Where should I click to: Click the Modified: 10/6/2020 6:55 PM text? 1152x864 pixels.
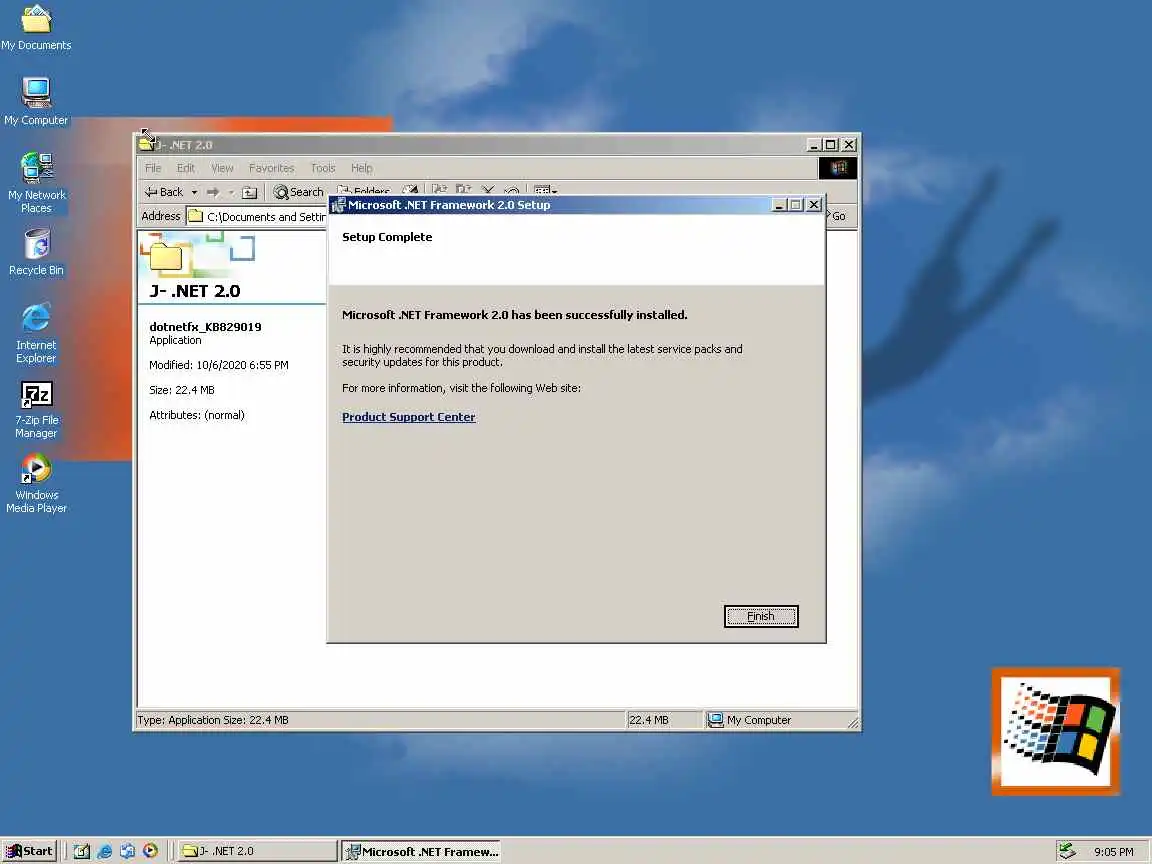[x=218, y=365]
